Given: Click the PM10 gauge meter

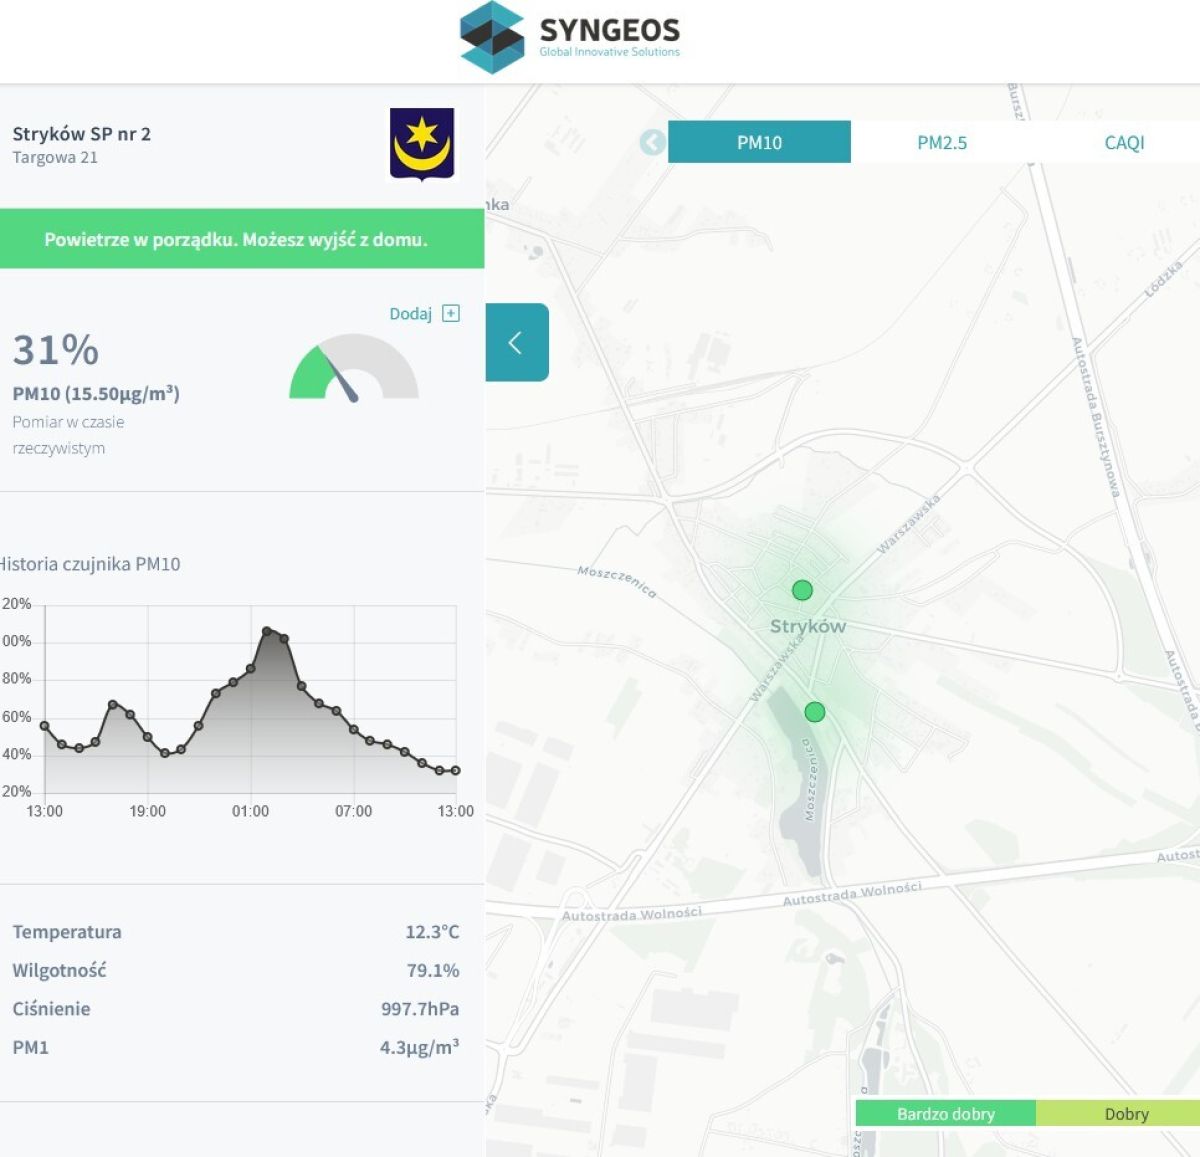Looking at the screenshot, I should coord(353,368).
